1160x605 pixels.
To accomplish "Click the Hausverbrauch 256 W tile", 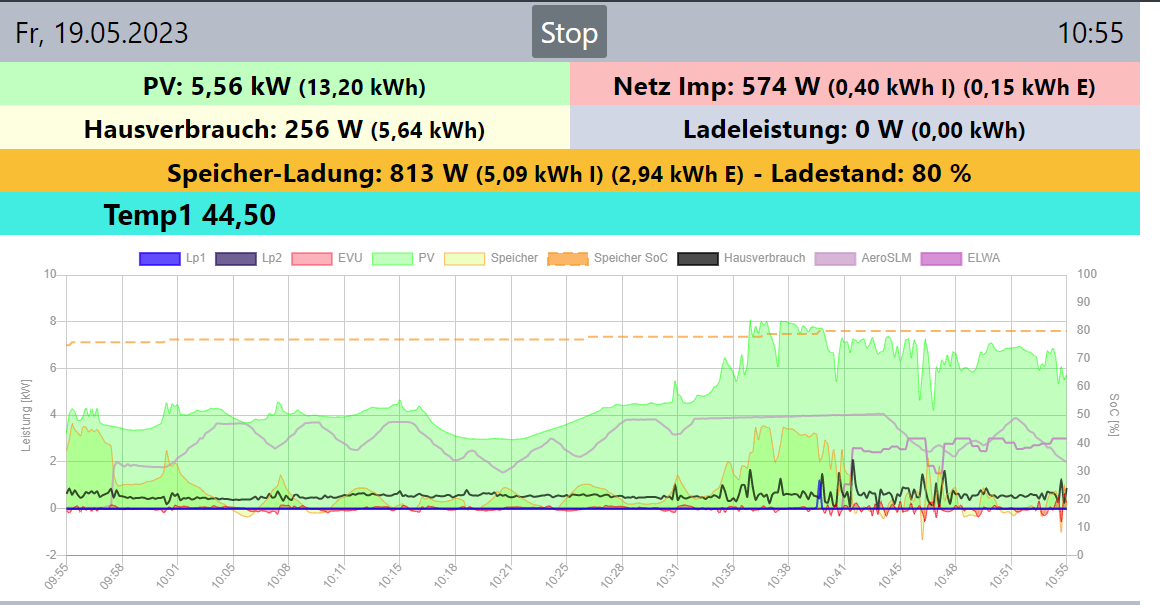I will pos(285,129).
